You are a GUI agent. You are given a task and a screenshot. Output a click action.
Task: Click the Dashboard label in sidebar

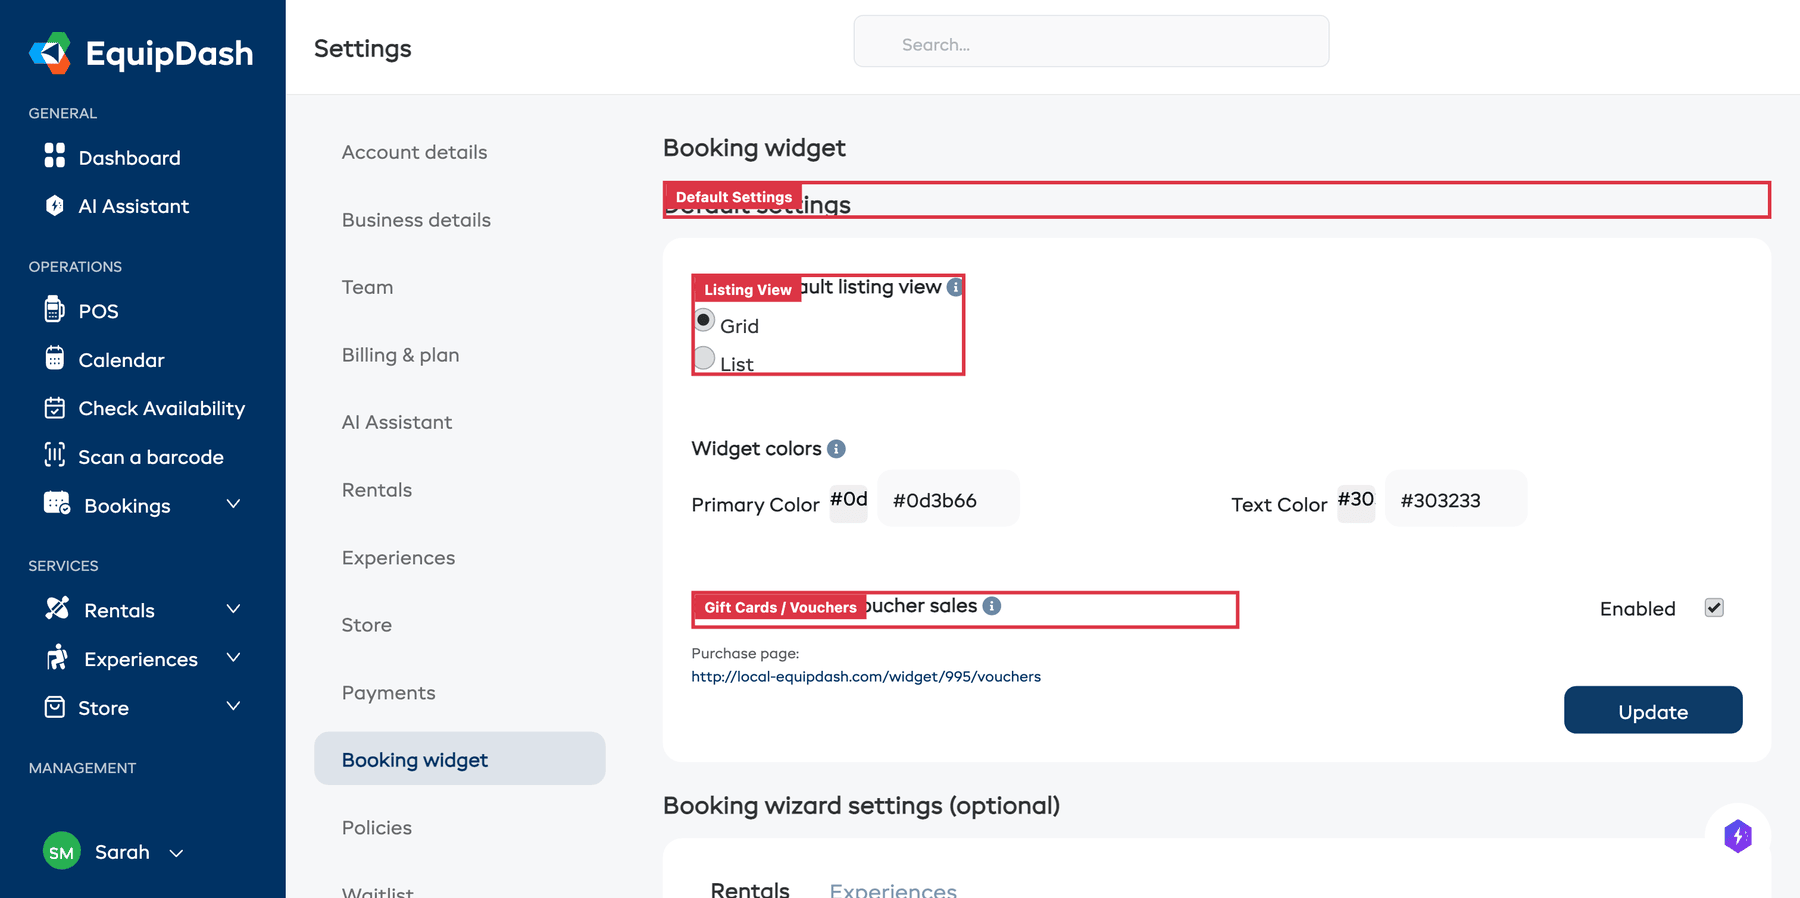[x=130, y=158]
